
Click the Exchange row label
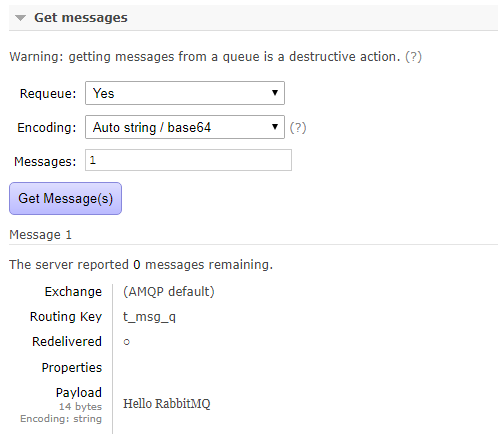73,292
